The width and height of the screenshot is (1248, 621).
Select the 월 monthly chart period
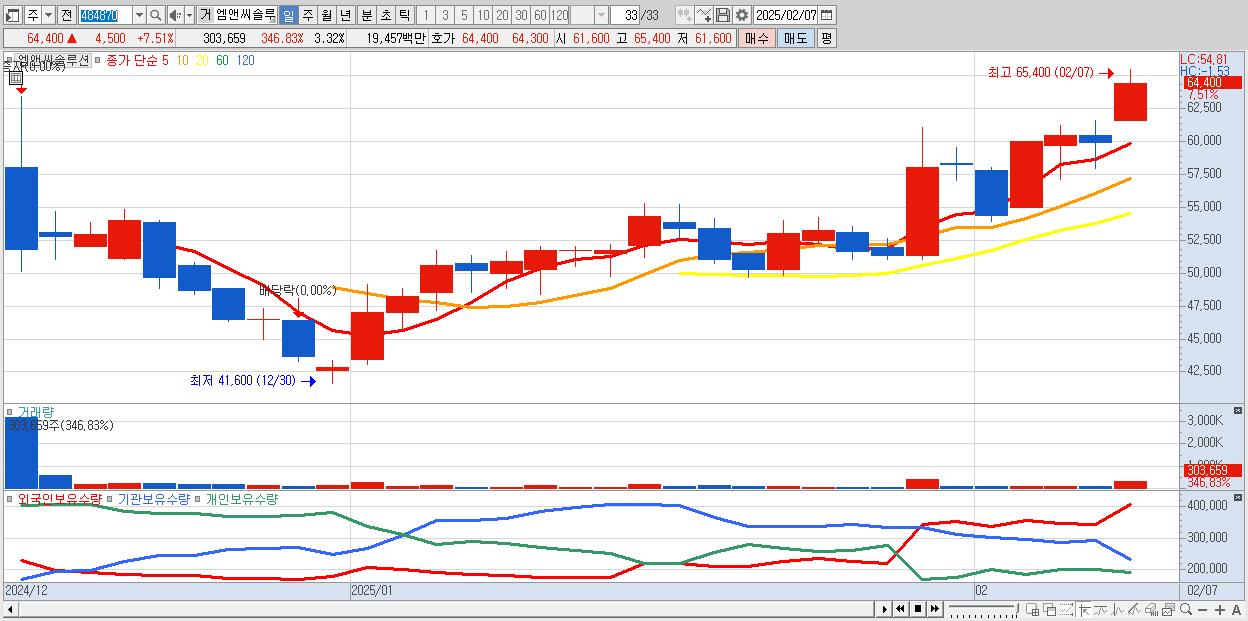[326, 15]
